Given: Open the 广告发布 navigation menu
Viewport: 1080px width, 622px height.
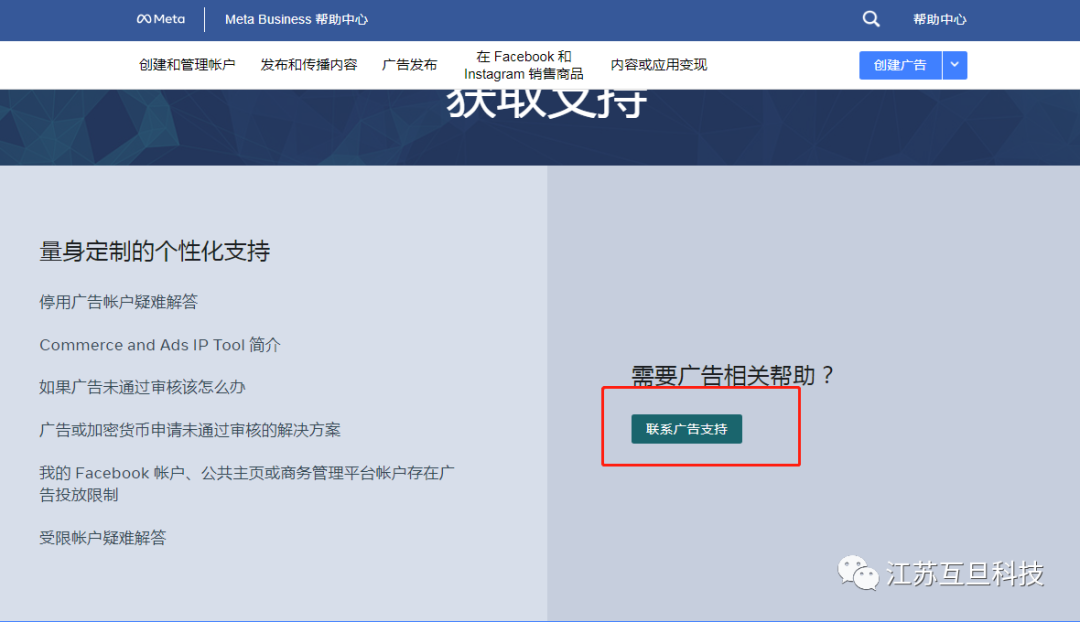Looking at the screenshot, I should [x=409, y=65].
